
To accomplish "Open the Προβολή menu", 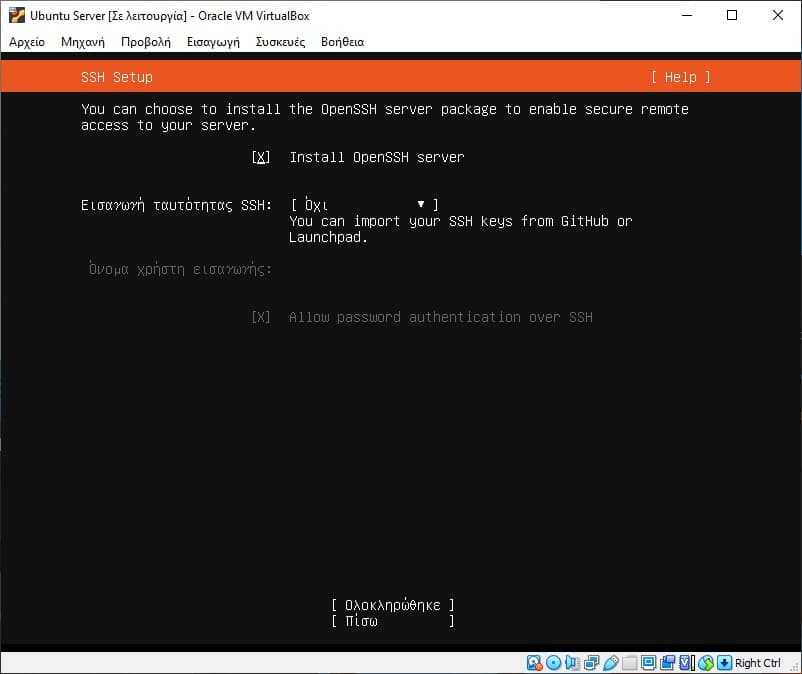I will coord(146,42).
